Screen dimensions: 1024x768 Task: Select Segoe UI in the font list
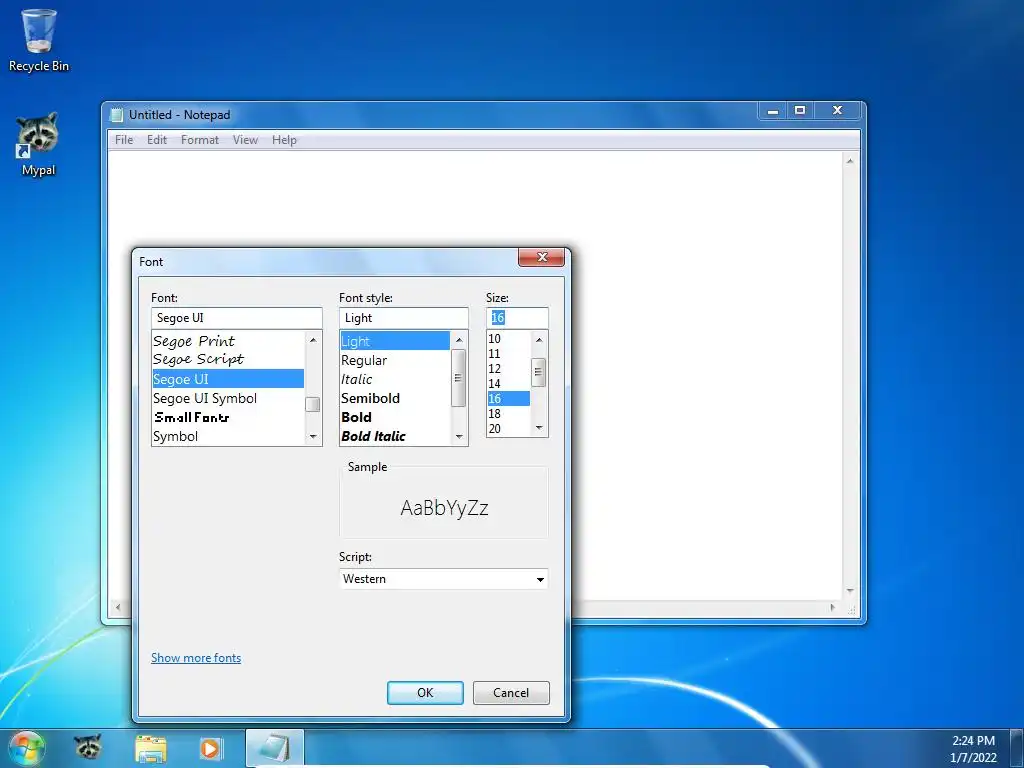228,379
